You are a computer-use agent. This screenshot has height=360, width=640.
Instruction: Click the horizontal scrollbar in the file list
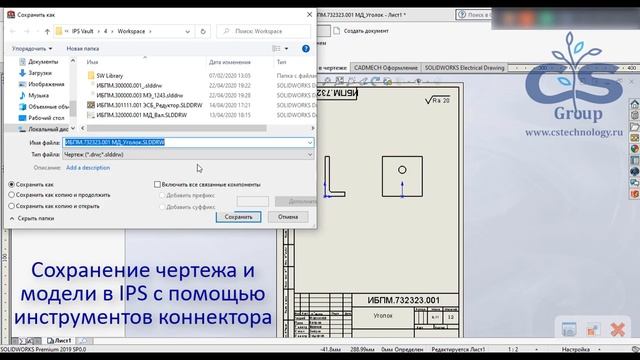tap(177, 128)
